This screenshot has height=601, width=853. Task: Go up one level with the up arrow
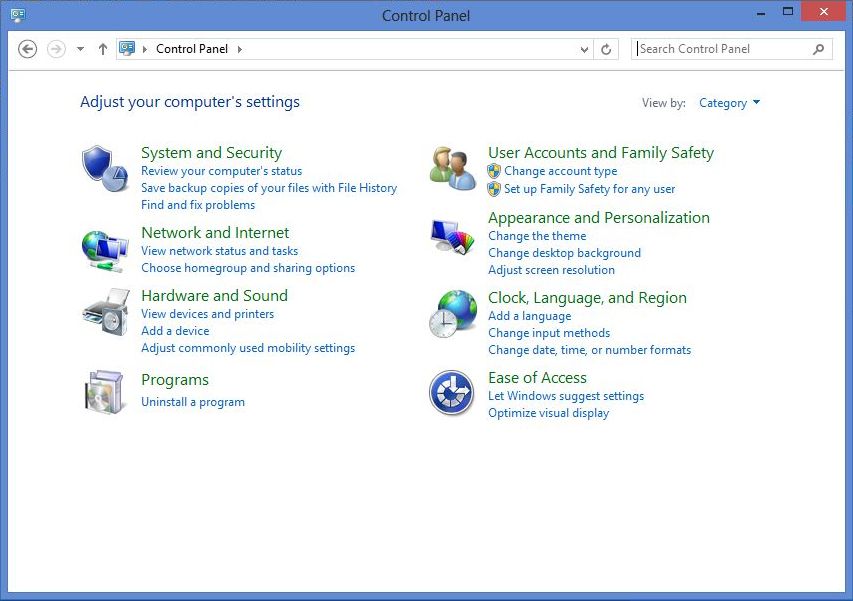point(102,49)
